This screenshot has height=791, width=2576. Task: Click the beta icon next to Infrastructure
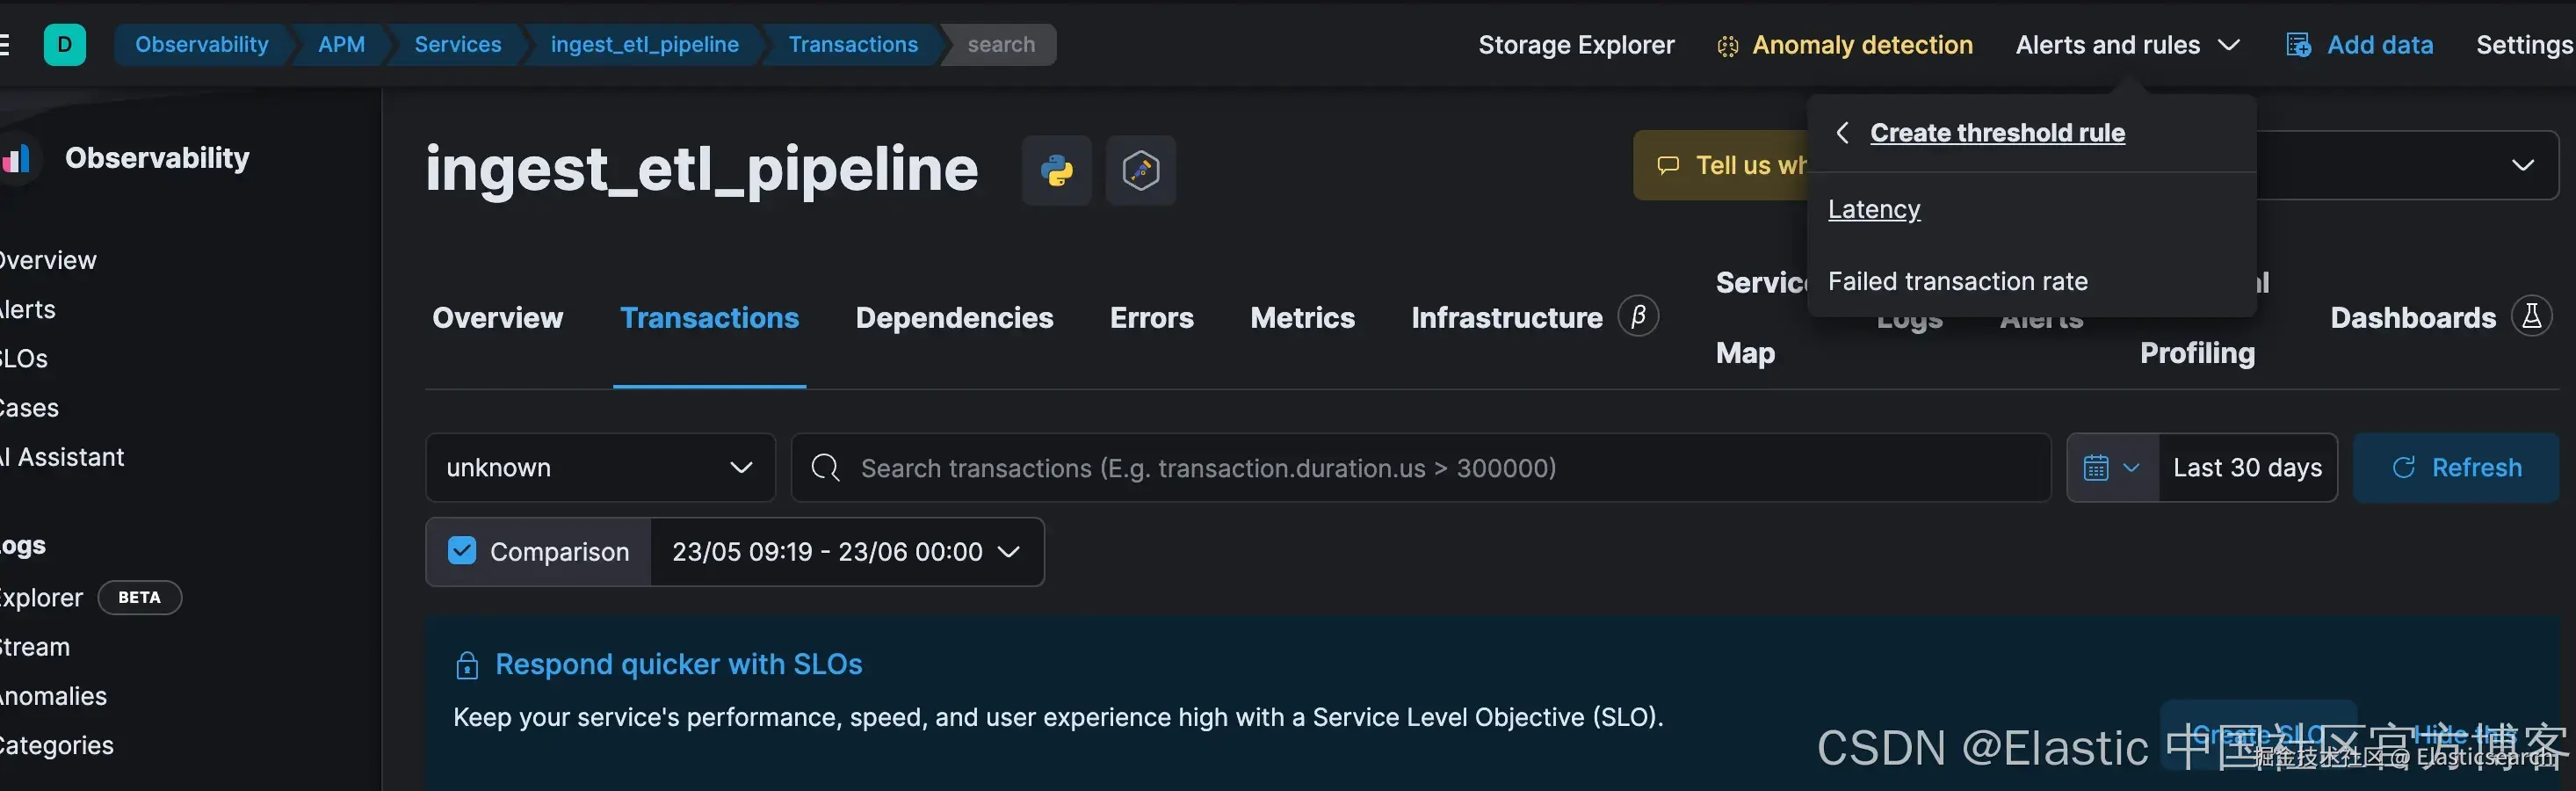pyautogui.click(x=1638, y=317)
